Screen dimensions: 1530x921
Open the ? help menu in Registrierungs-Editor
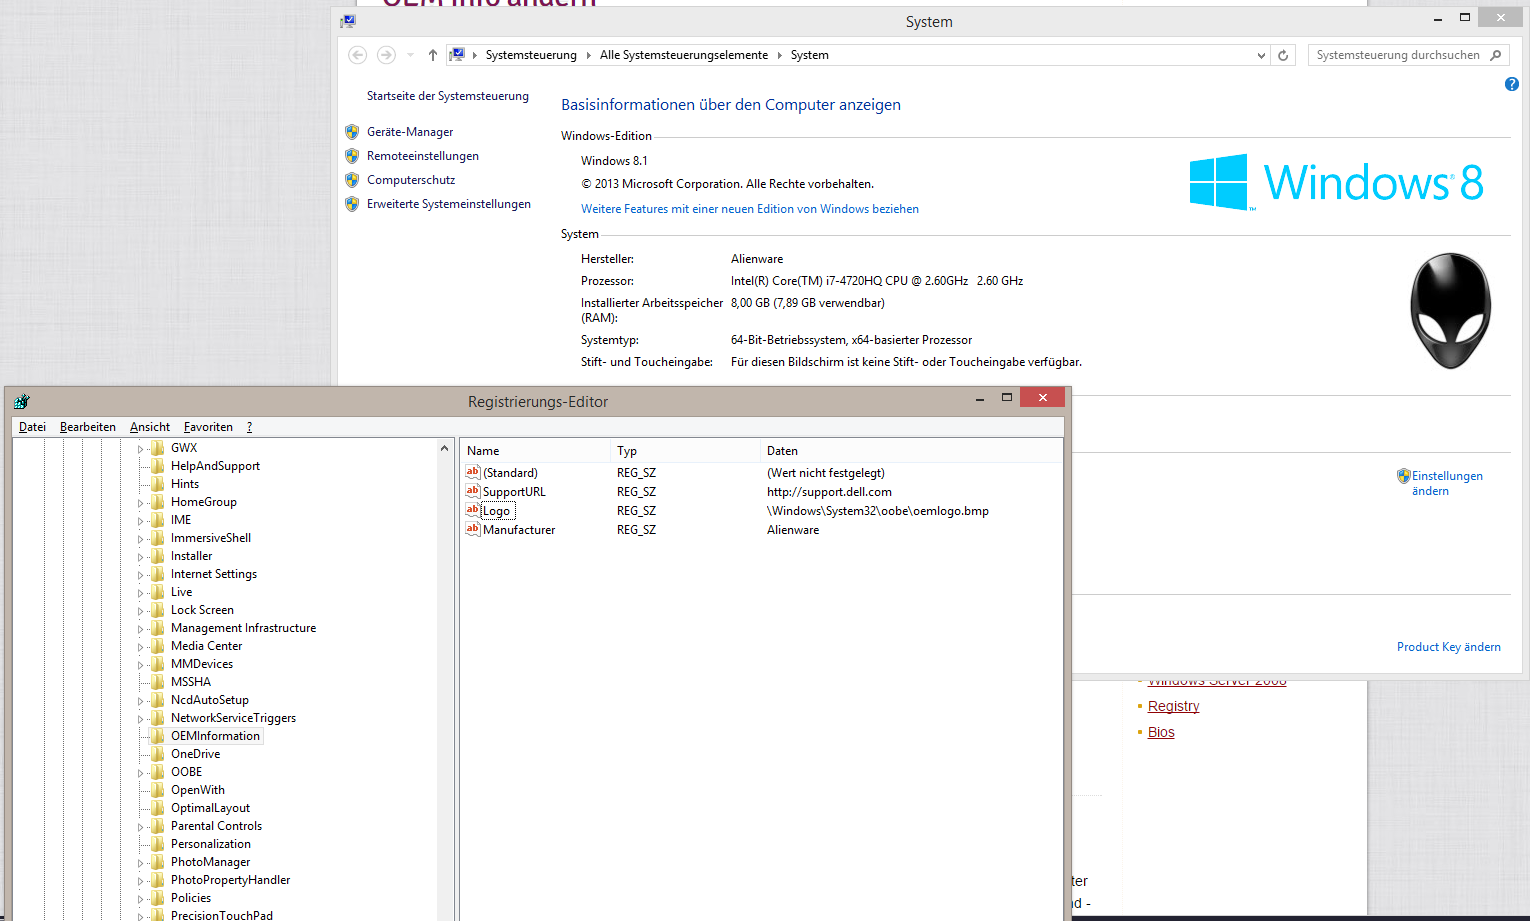(250, 427)
